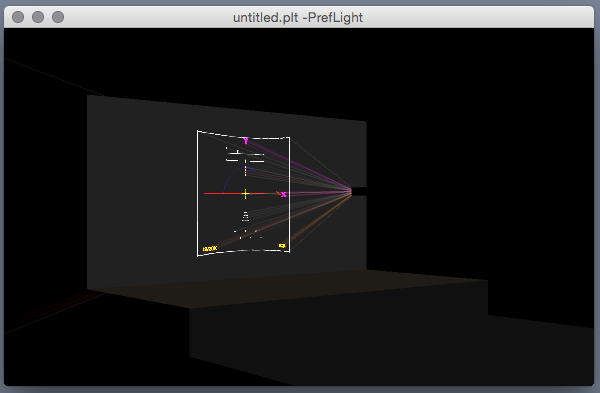Click the magenta X axis marker

[283, 195]
